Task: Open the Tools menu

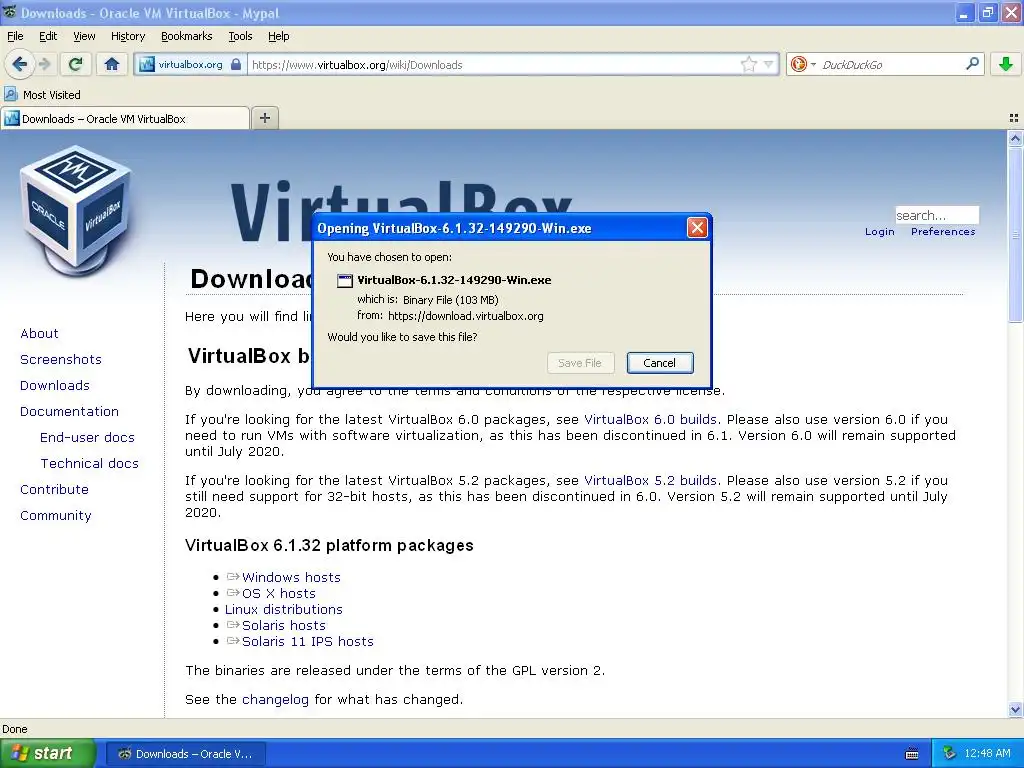Action: [x=240, y=36]
